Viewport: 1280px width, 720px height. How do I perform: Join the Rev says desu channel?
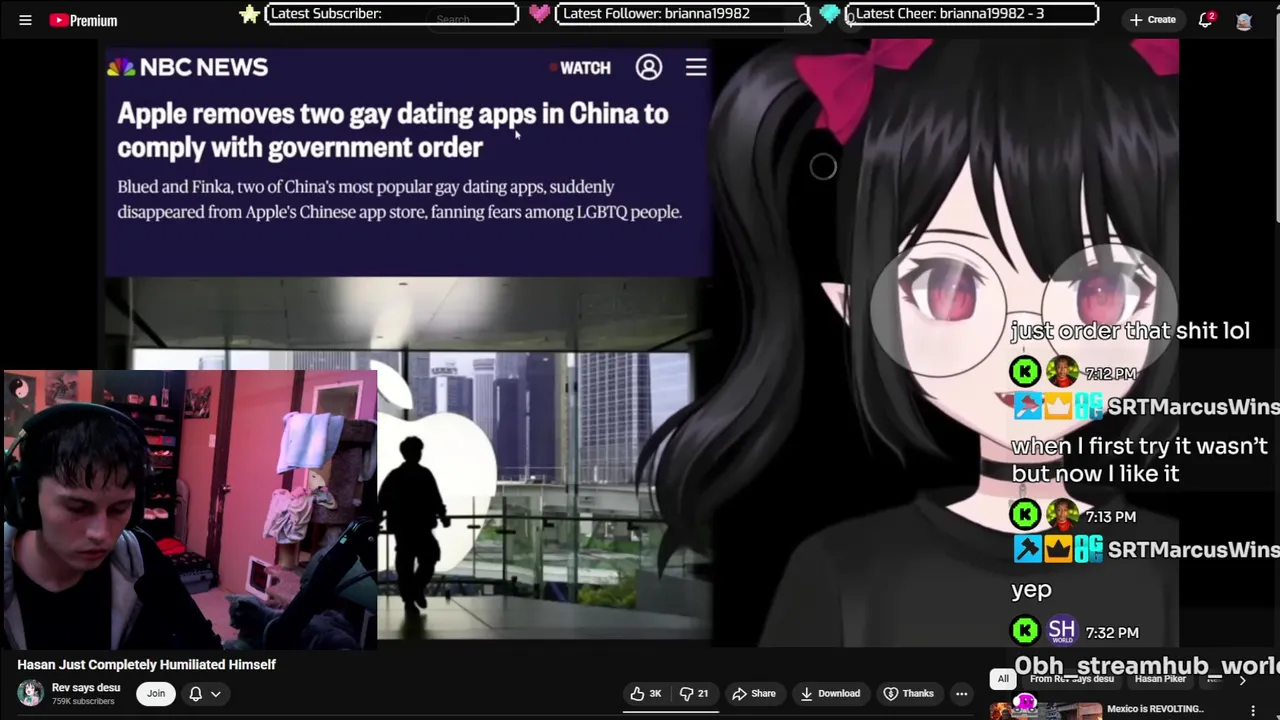click(156, 693)
